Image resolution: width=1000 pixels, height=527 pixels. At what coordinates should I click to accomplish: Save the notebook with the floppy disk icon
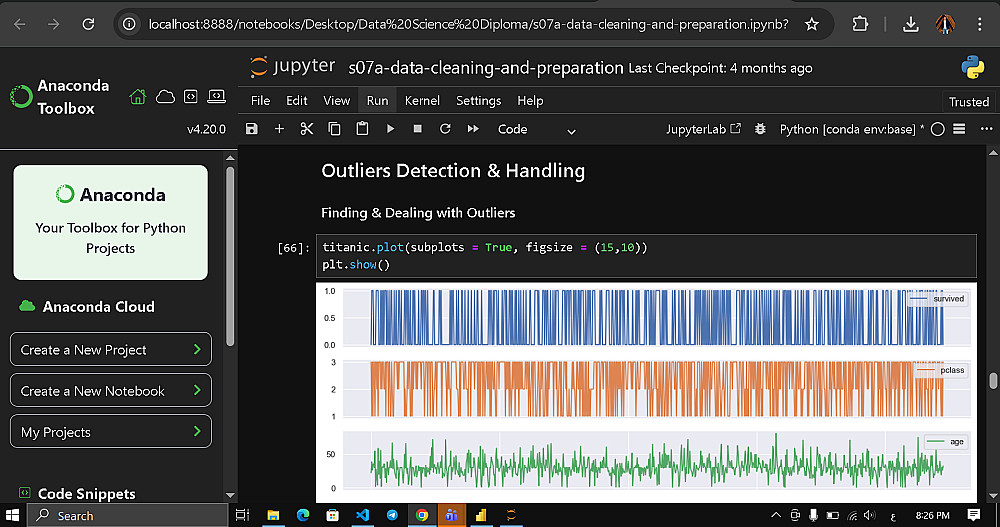[252, 129]
